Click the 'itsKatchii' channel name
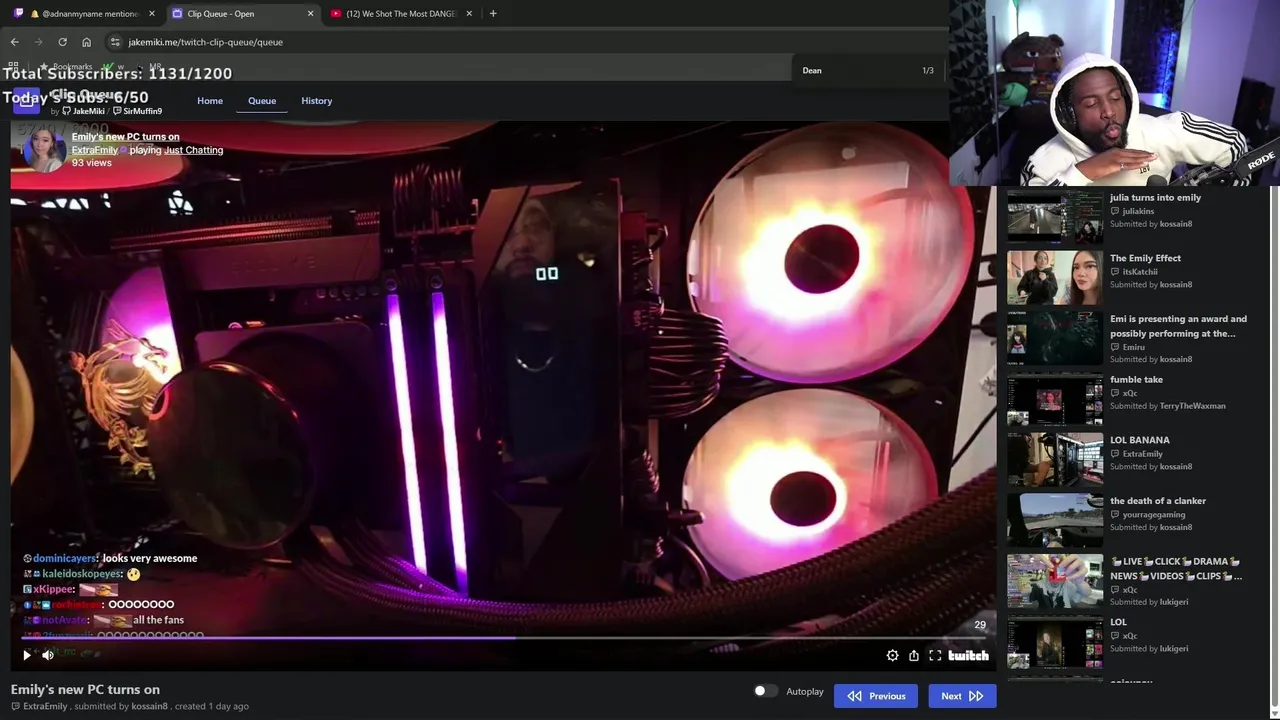1280x720 pixels. [x=1140, y=272]
